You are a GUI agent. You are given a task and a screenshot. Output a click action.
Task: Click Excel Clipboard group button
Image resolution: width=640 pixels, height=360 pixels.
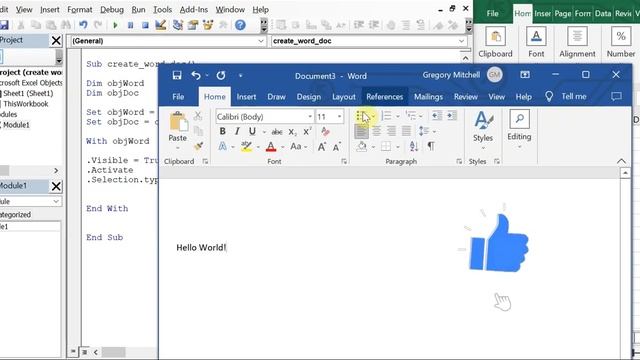tap(495, 42)
